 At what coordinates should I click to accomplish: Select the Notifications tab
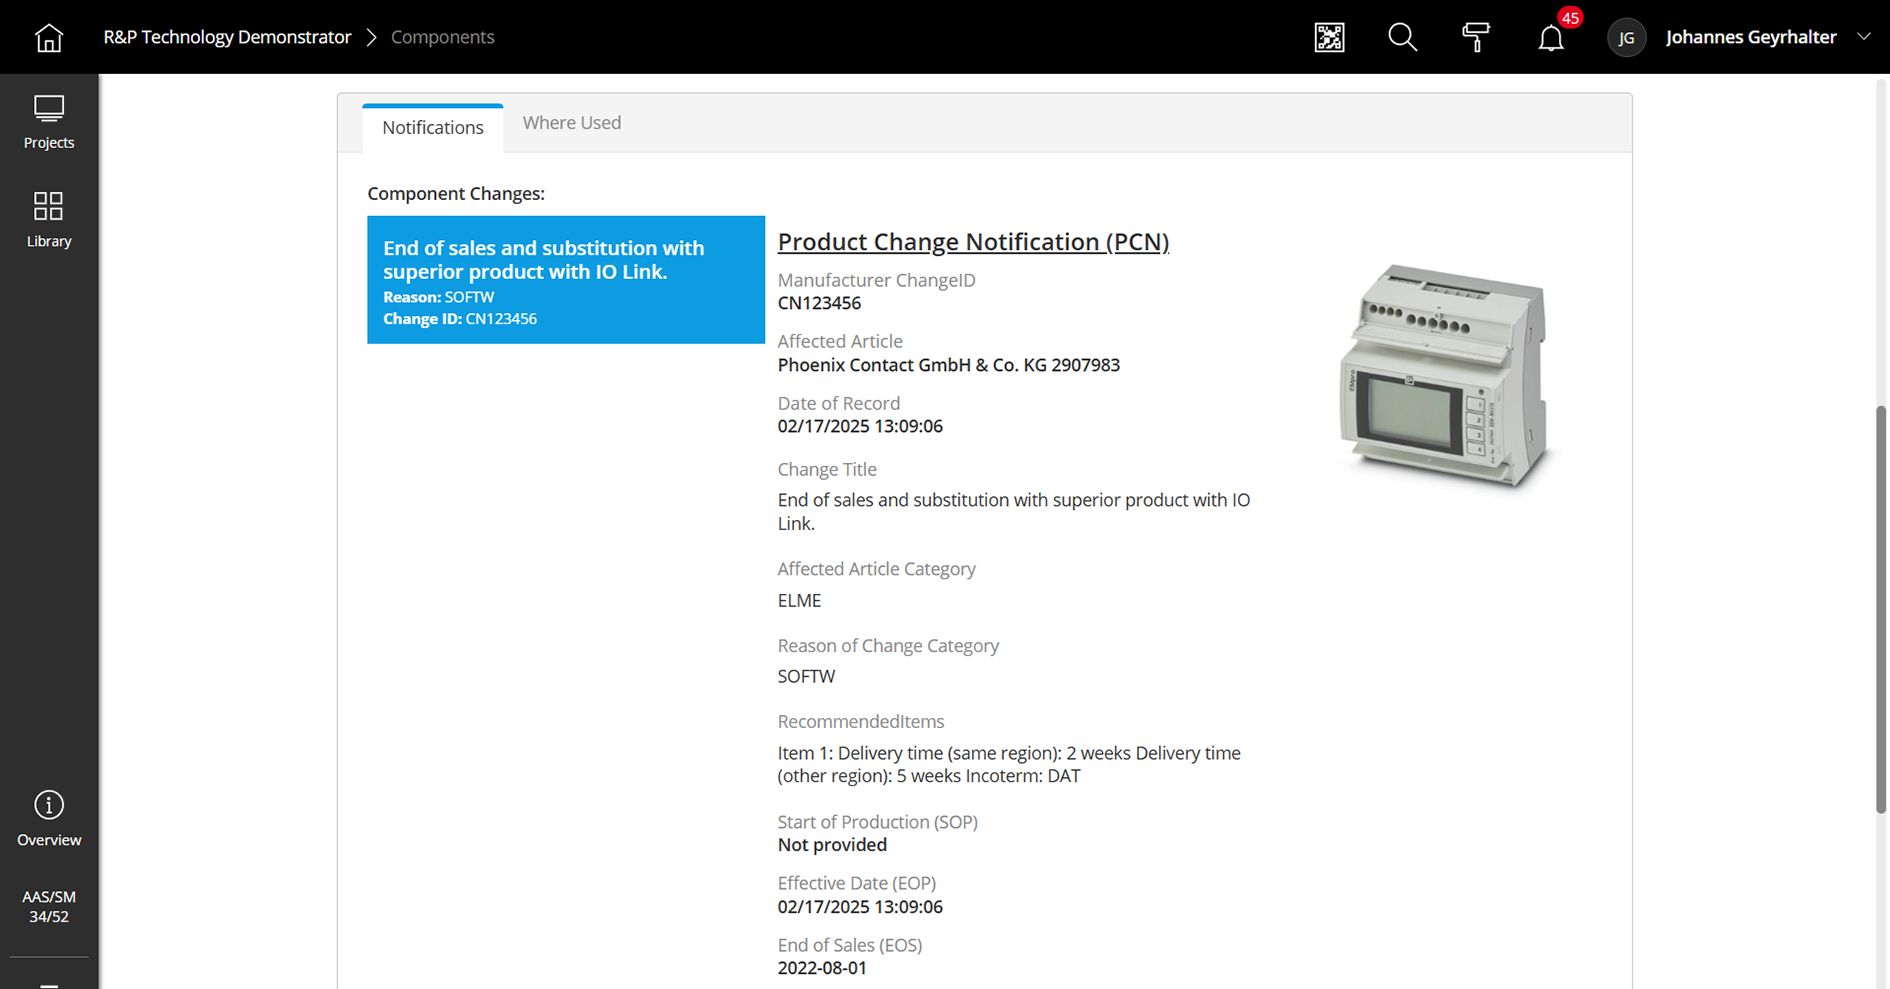click(432, 128)
